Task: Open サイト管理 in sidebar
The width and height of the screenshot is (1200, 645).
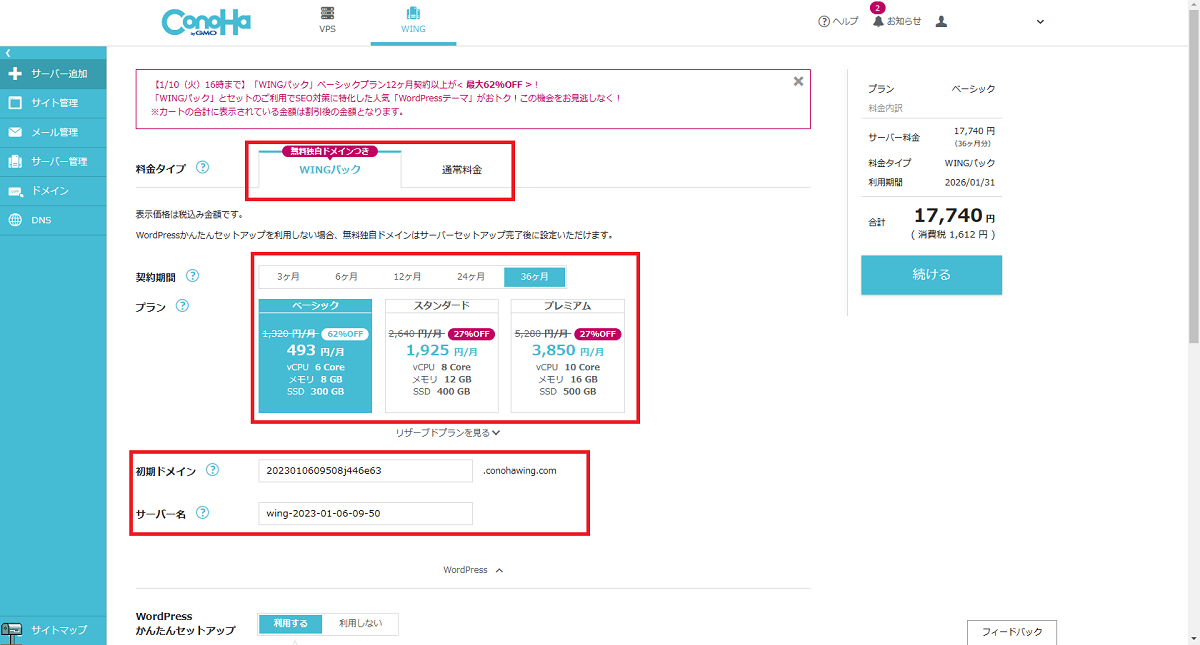Action: coord(54,103)
